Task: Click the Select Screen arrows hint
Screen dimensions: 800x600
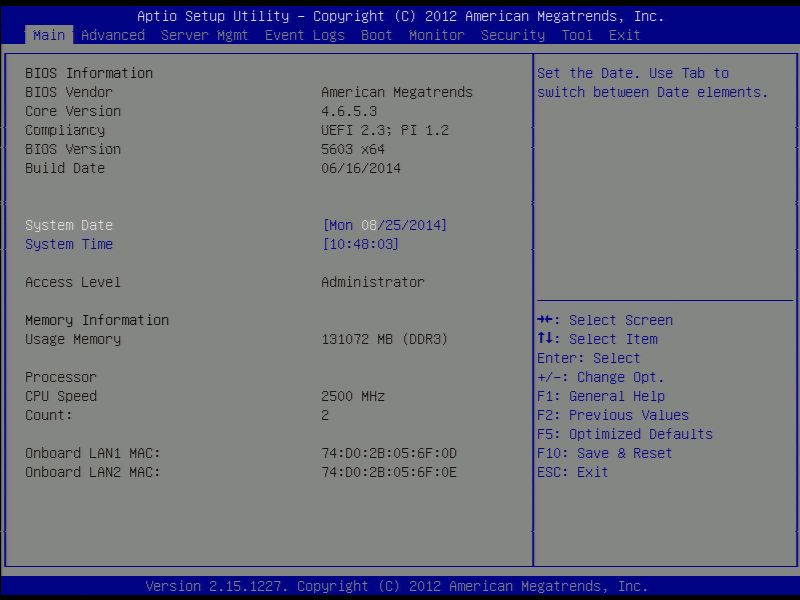Action: 605,320
